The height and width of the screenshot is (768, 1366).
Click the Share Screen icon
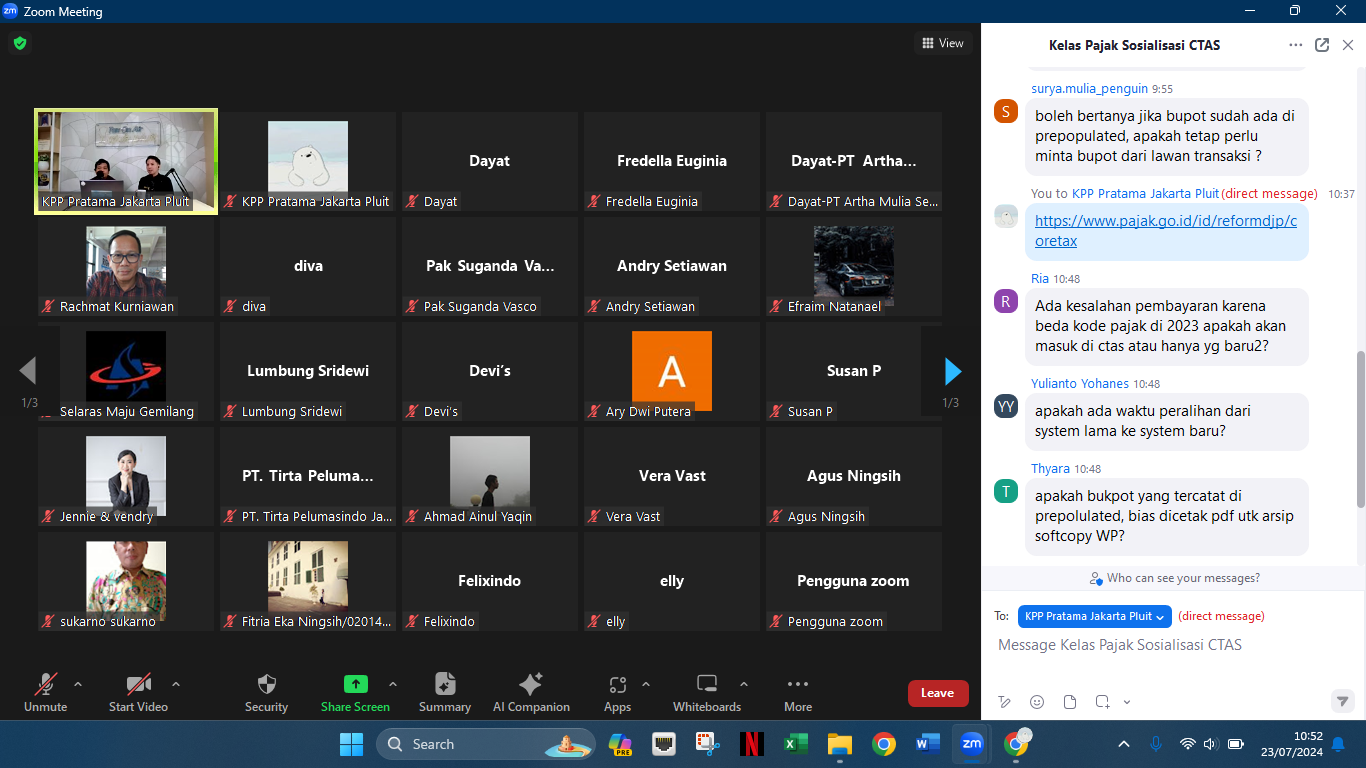coord(355,684)
